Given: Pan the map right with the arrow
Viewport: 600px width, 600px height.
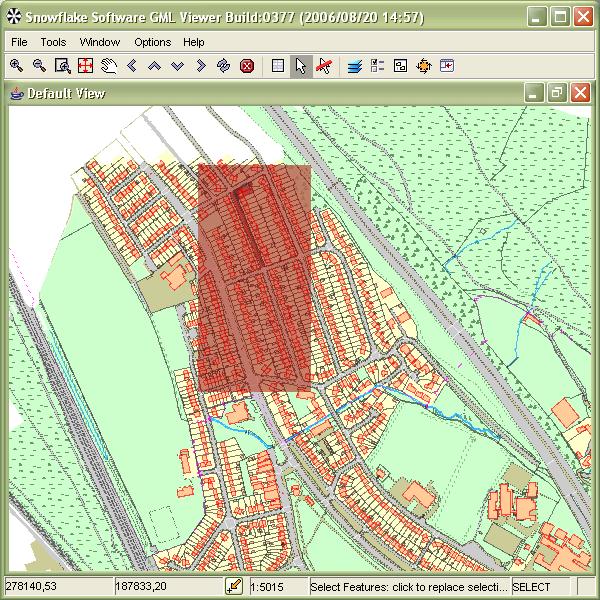Looking at the screenshot, I should click(200, 66).
